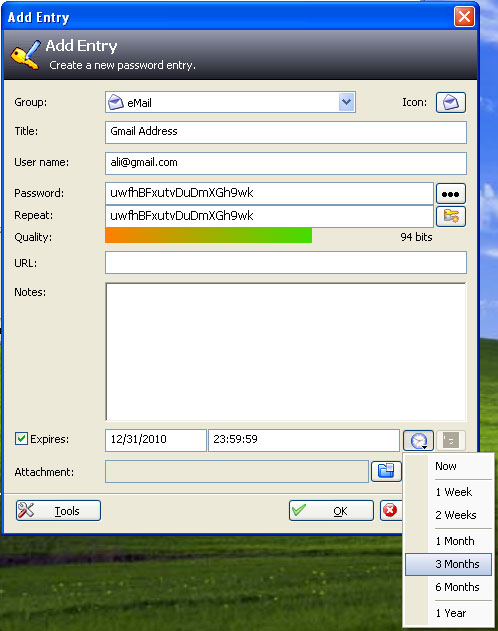Open the Tools button
Viewport: 498px width, 631px height.
(x=58, y=510)
